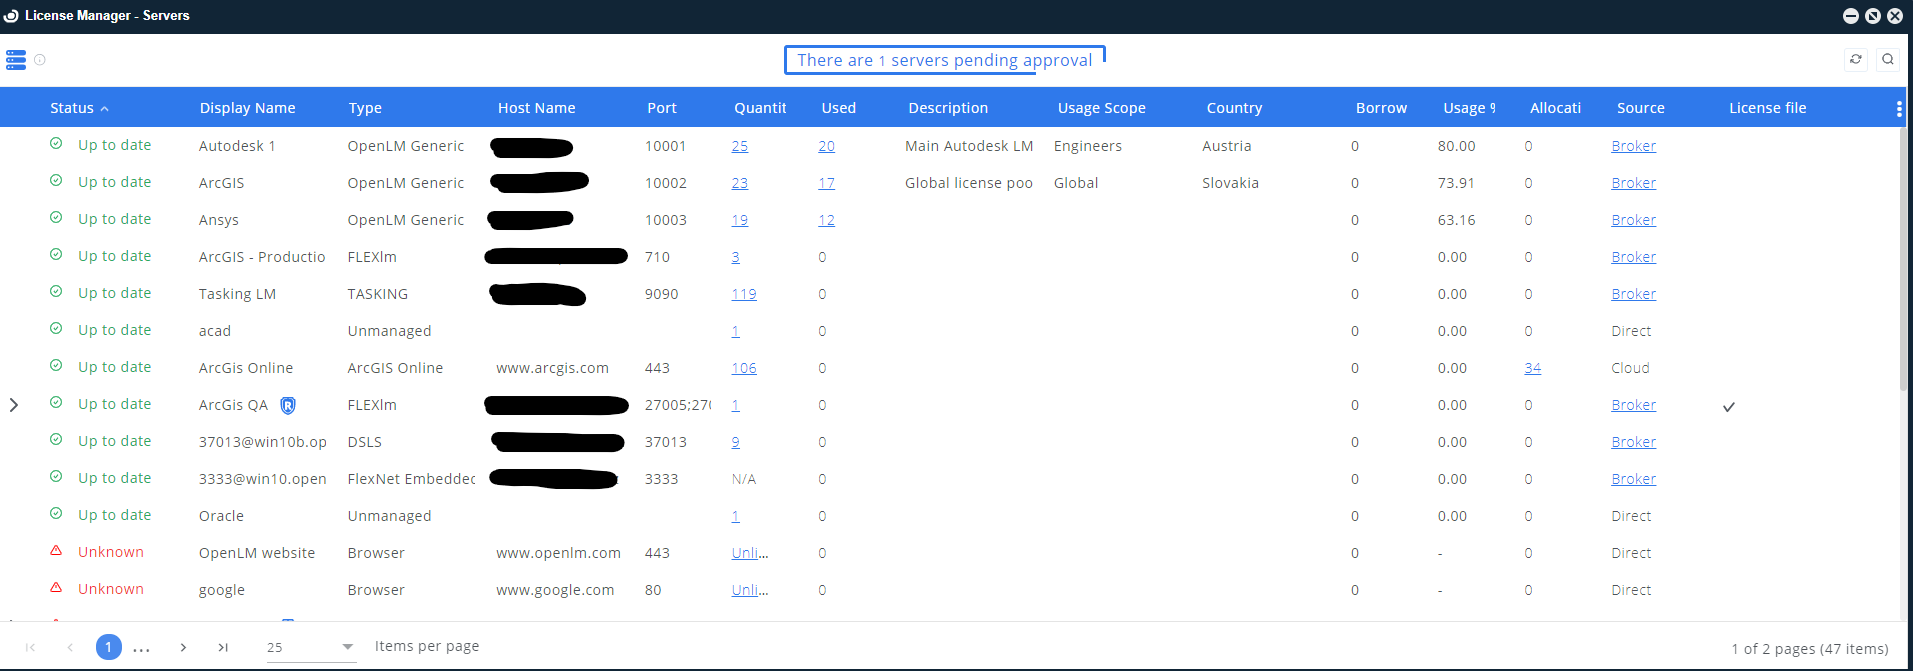1913x671 pixels.
Task: Click the warning icon on google row
Action: pos(56,588)
